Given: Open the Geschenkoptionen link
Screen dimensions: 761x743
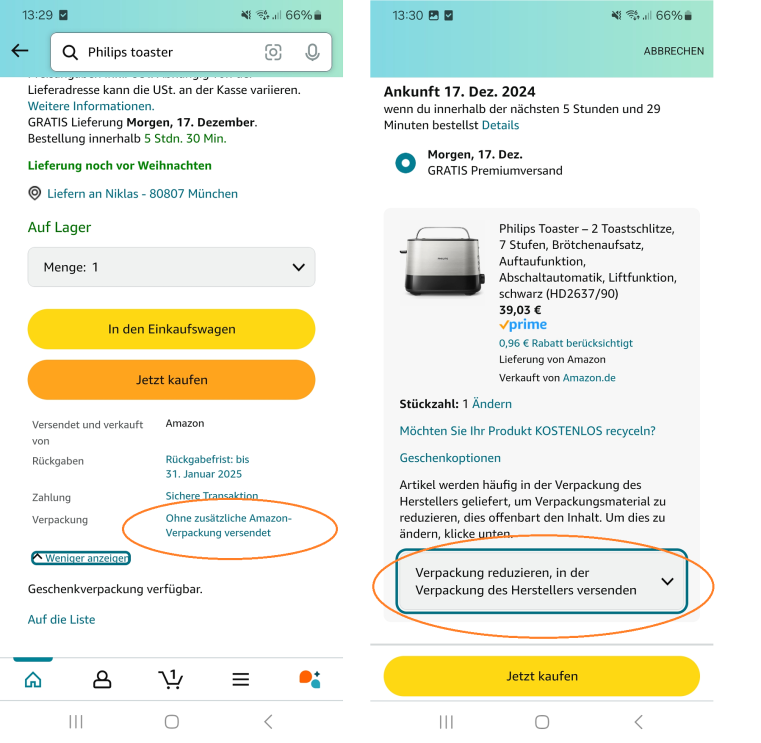Looking at the screenshot, I should [450, 458].
